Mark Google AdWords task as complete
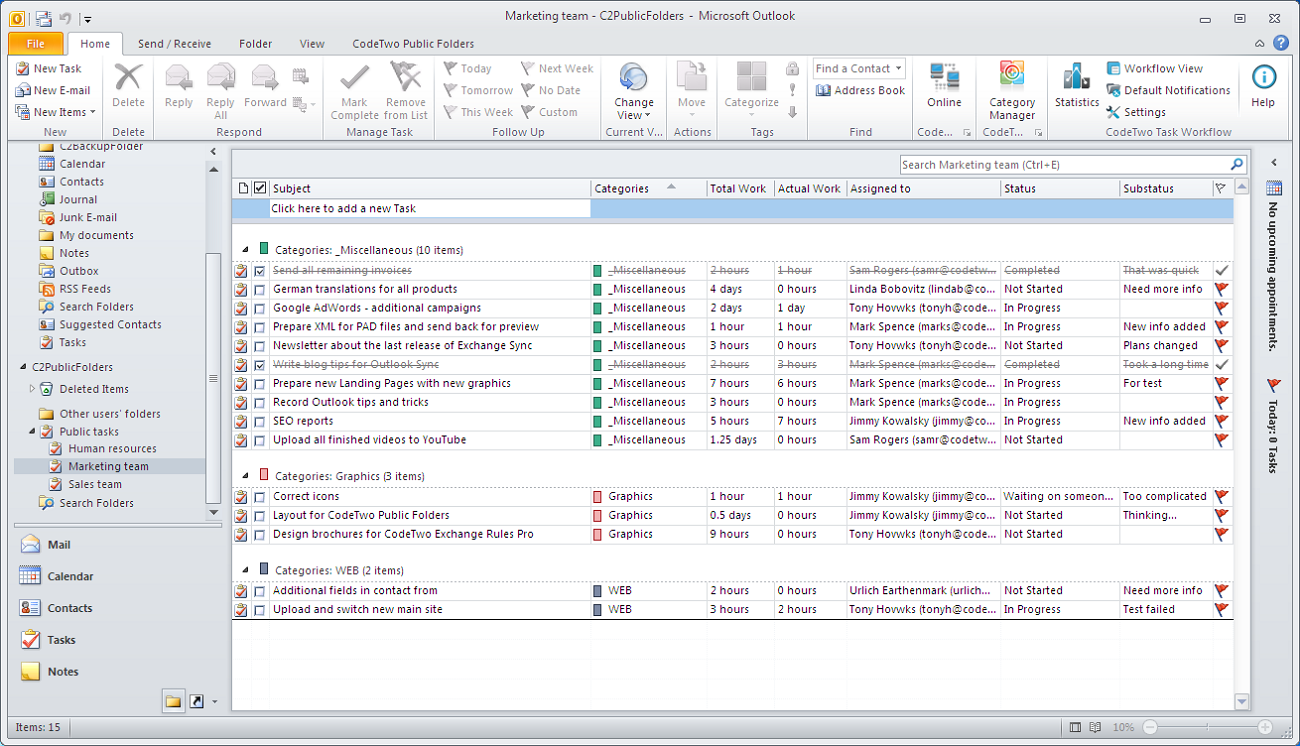1300x746 pixels. pyautogui.click(x=260, y=308)
